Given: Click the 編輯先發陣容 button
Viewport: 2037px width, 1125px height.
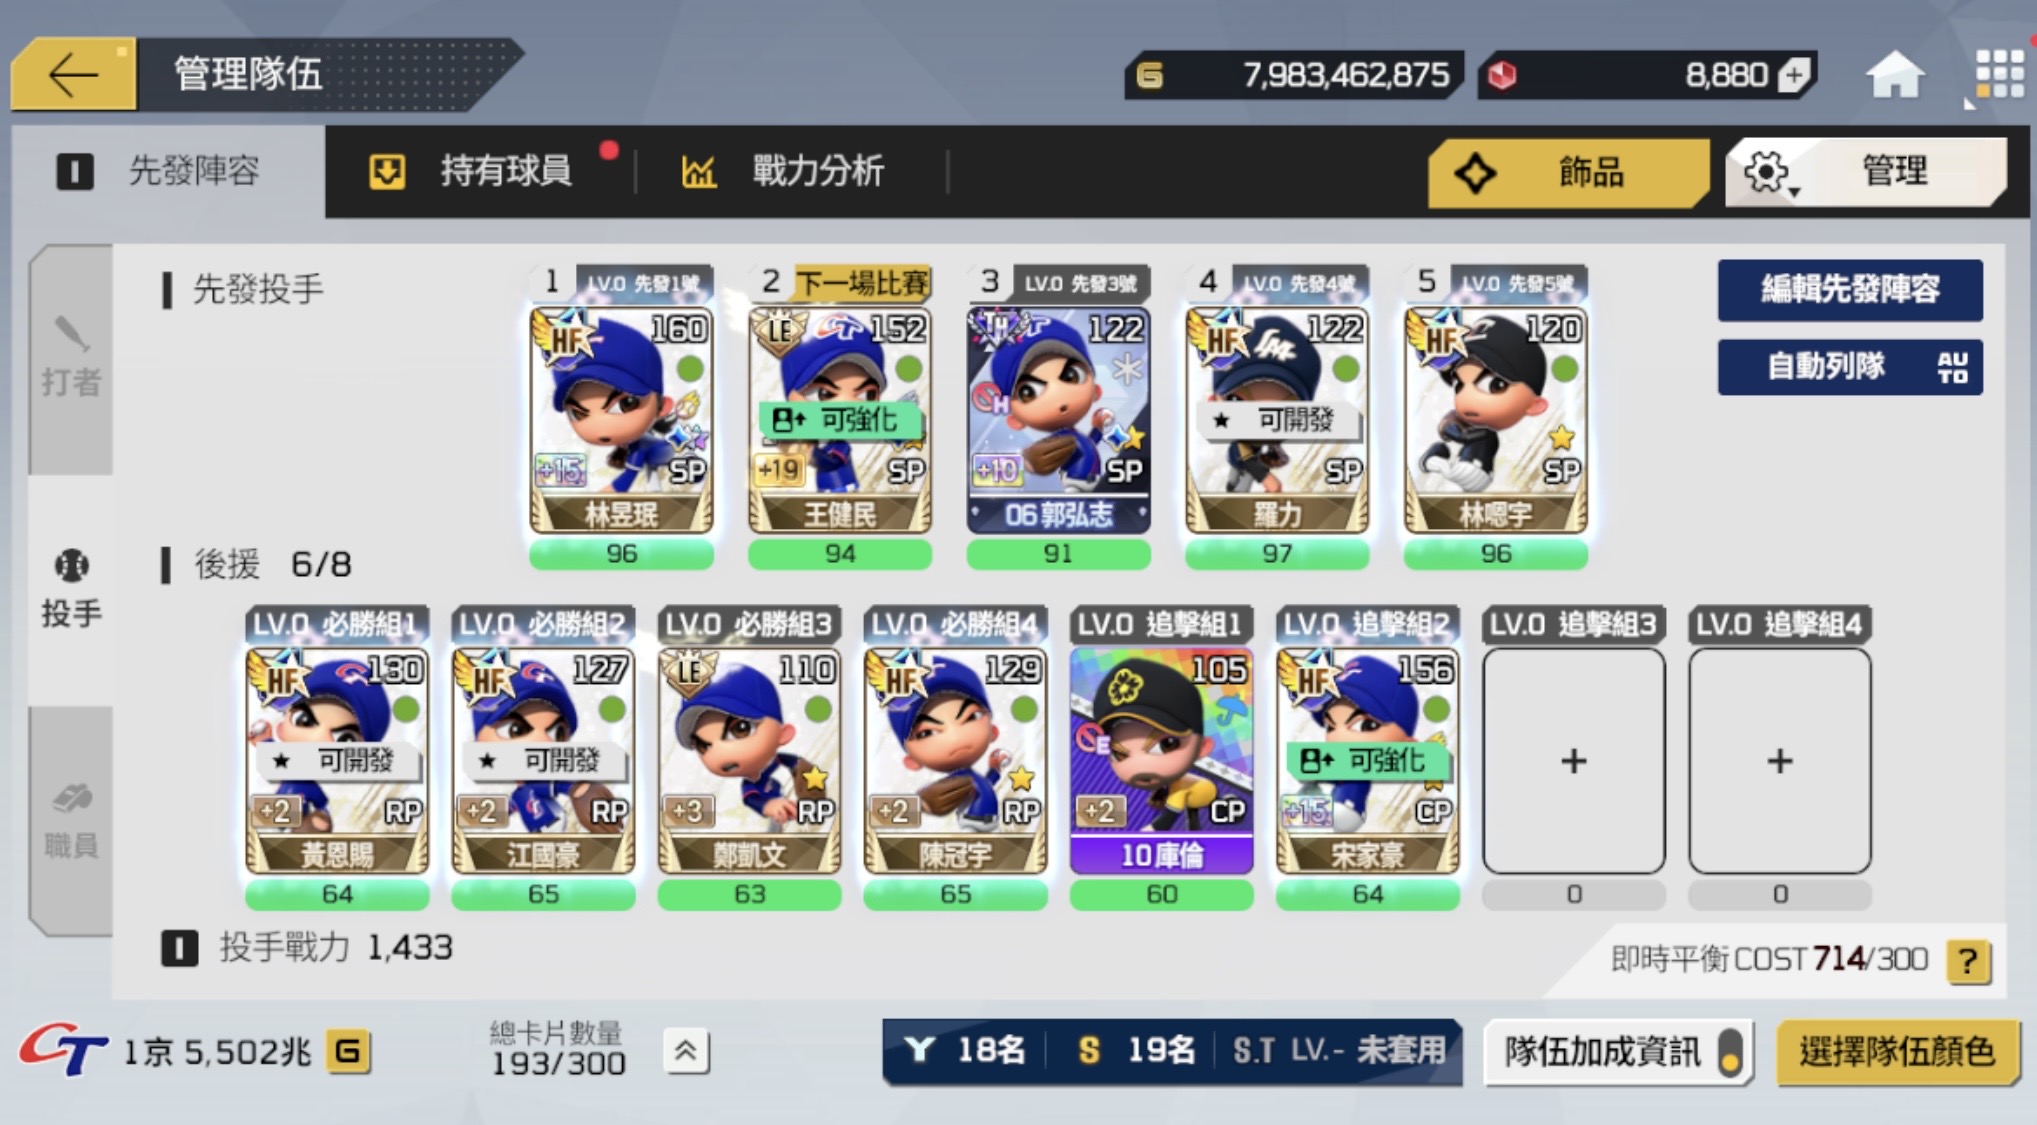Looking at the screenshot, I should coord(1849,290).
